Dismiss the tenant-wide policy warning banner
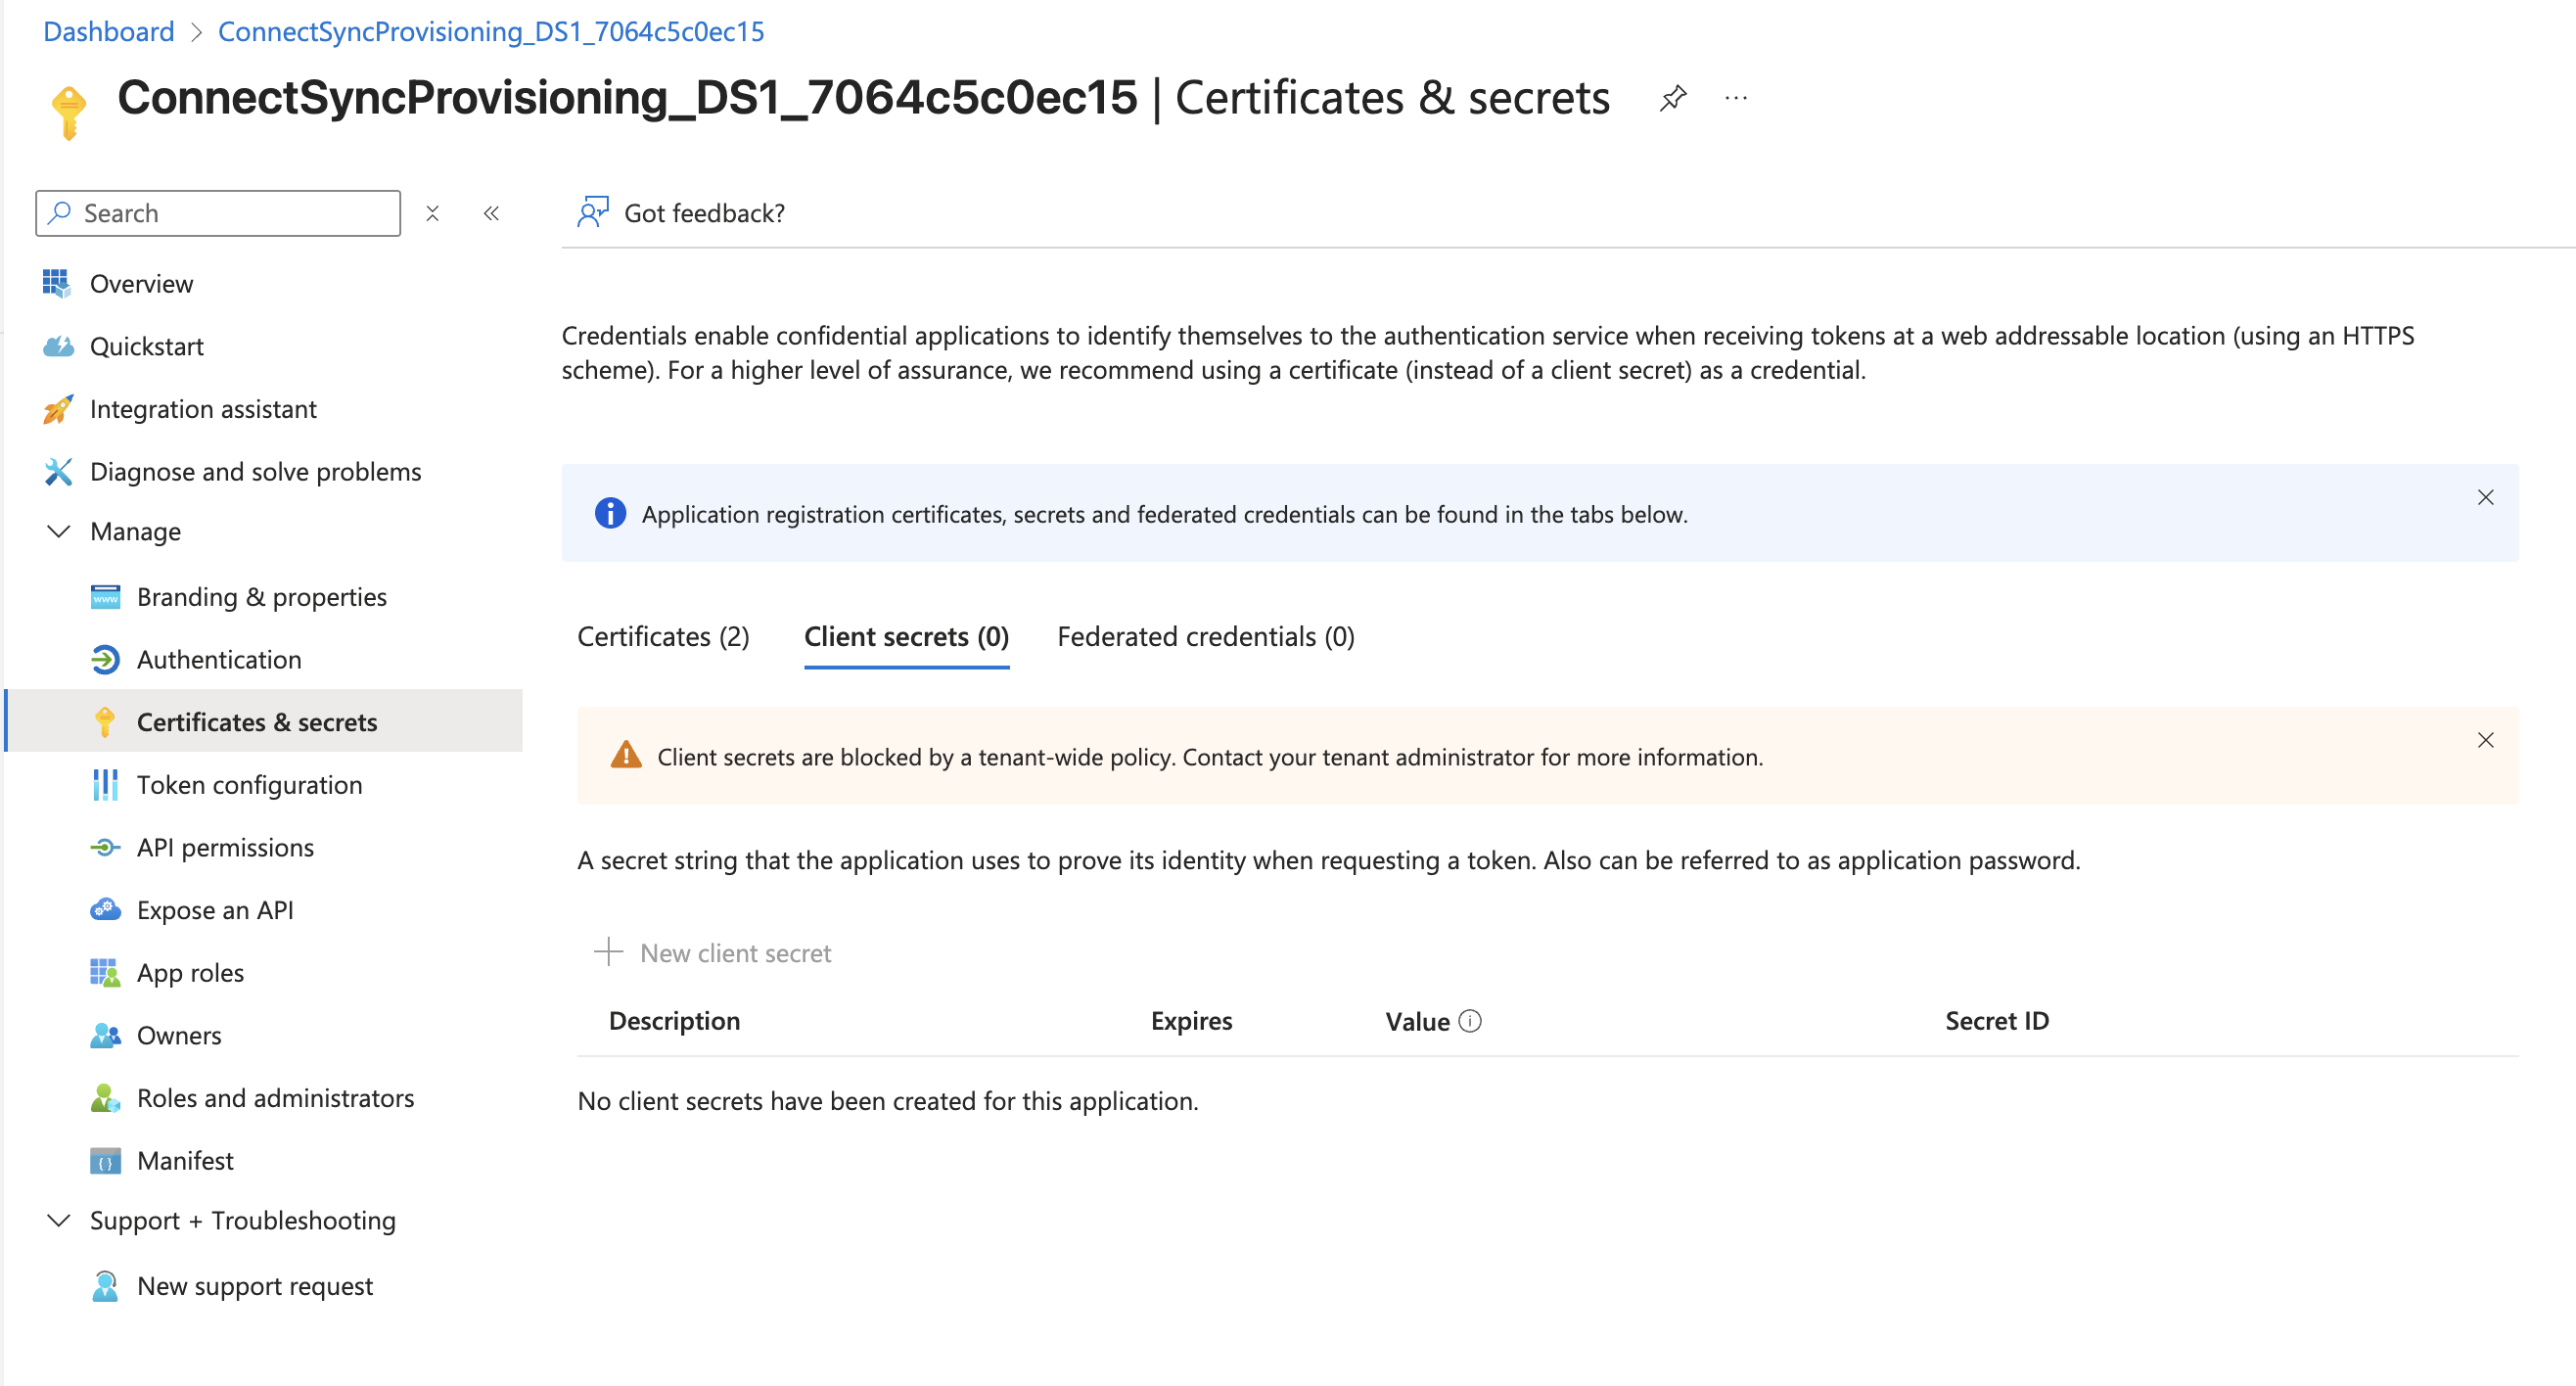 (2485, 740)
